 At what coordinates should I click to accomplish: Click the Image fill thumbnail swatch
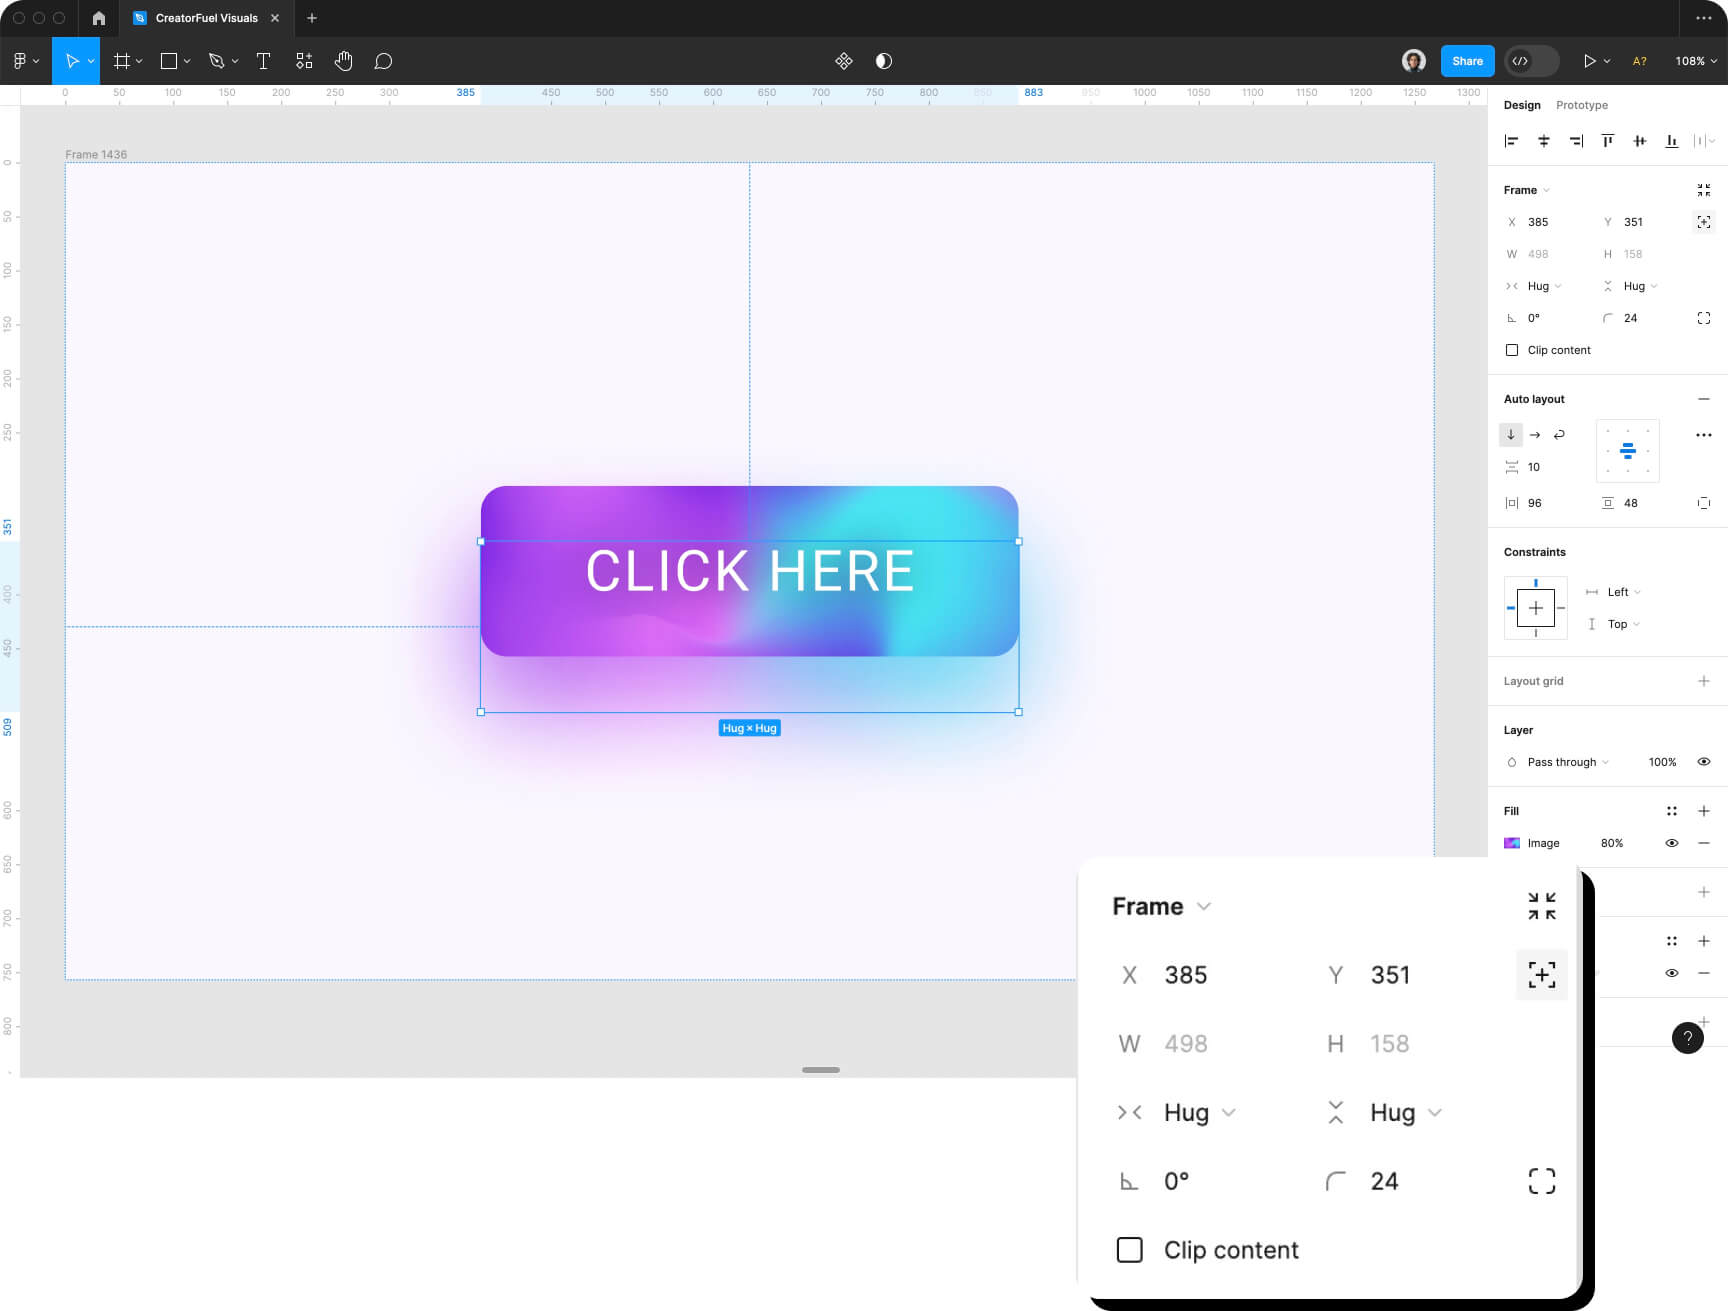[x=1511, y=843]
